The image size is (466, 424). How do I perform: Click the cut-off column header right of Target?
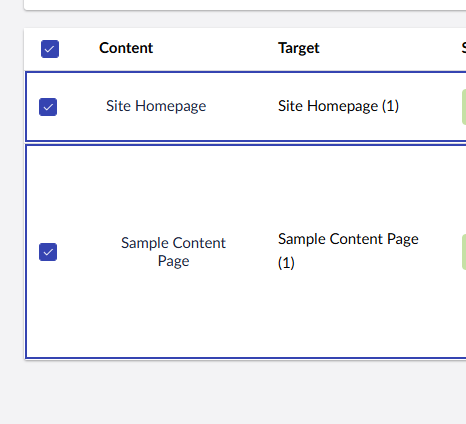464,48
